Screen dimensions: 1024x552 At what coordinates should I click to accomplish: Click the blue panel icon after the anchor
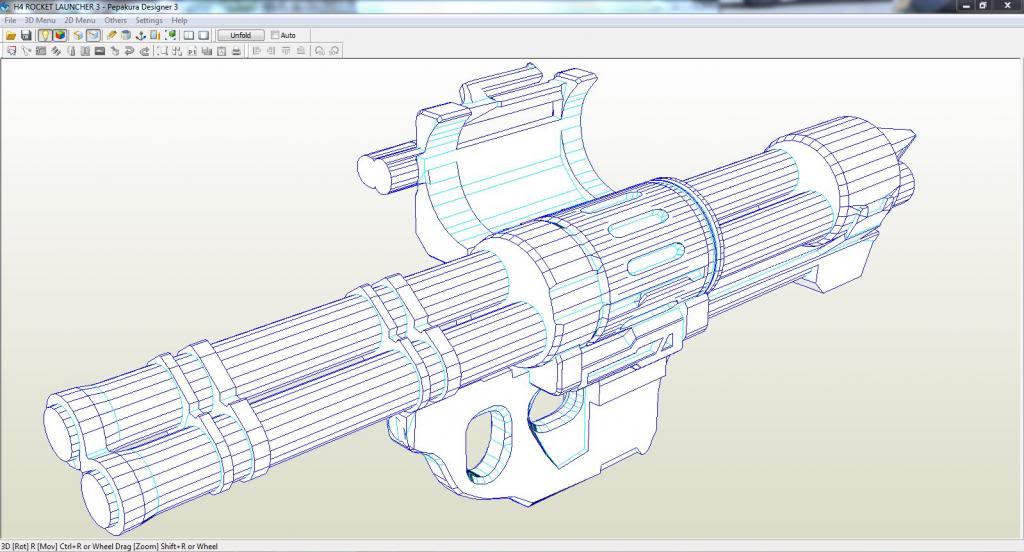[155, 35]
